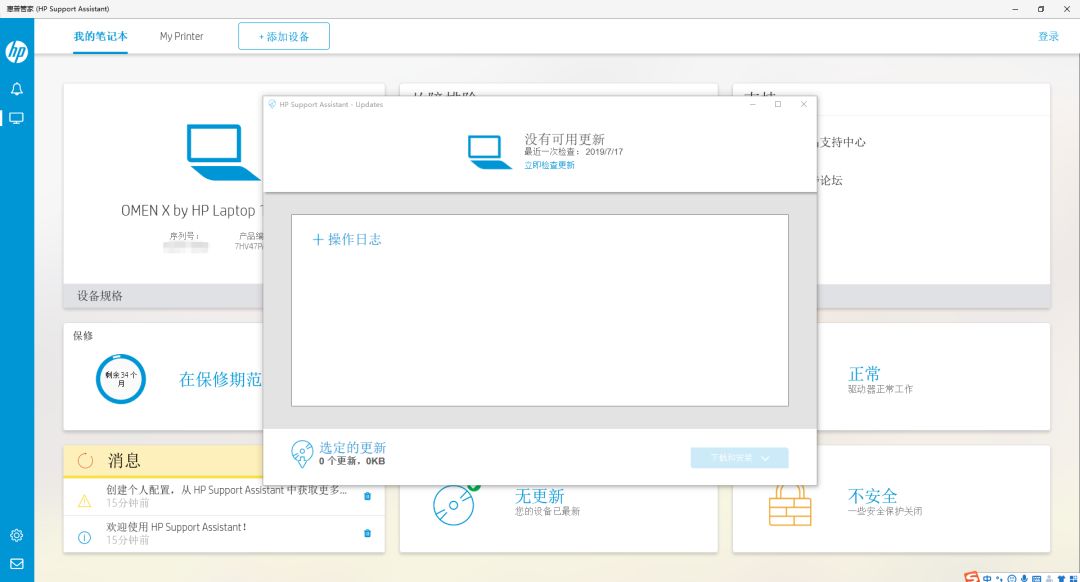Click the refresh circle icon beside 消息
This screenshot has height=582, width=1080.
point(85,461)
